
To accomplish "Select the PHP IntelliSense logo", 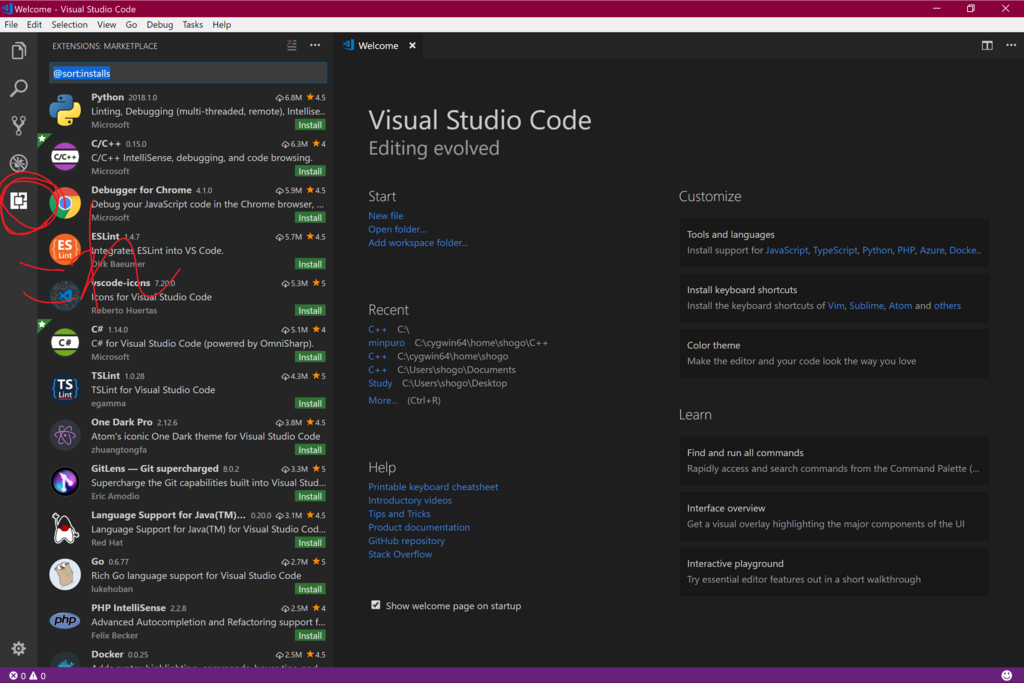I will click(65, 620).
